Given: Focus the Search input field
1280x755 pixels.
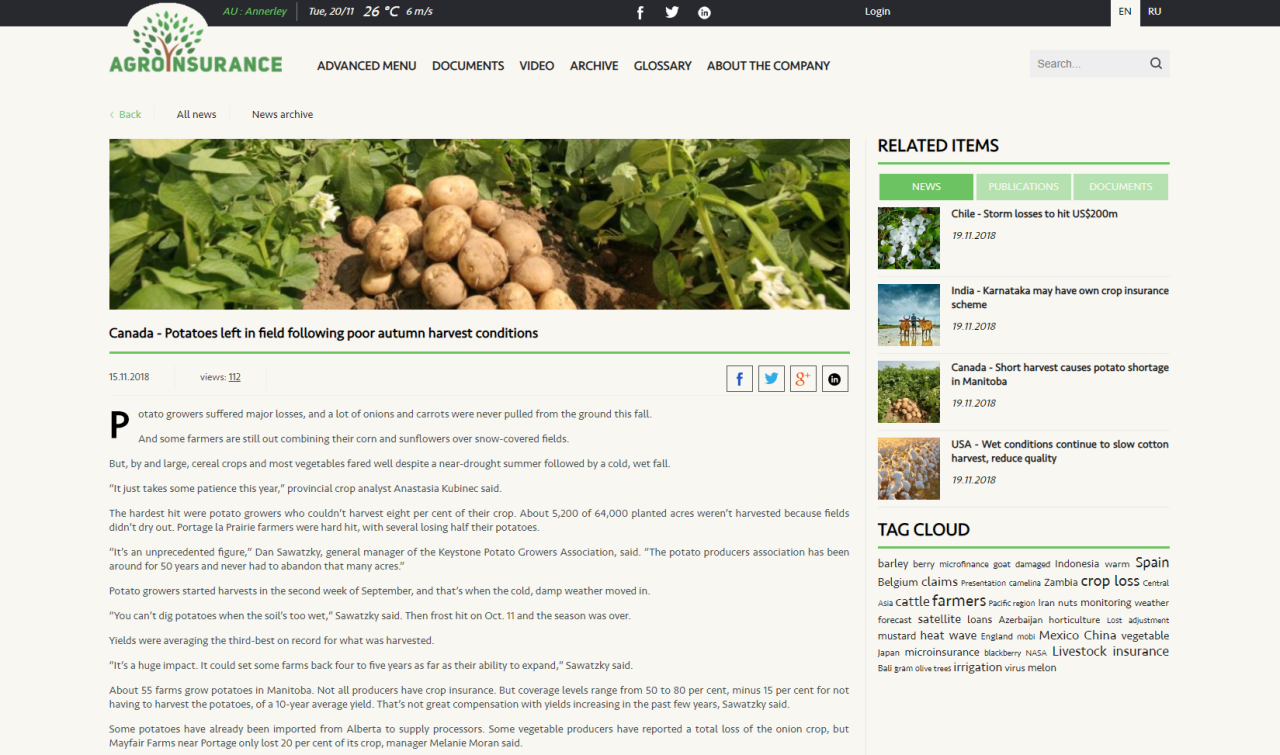Looking at the screenshot, I should pos(1088,64).
